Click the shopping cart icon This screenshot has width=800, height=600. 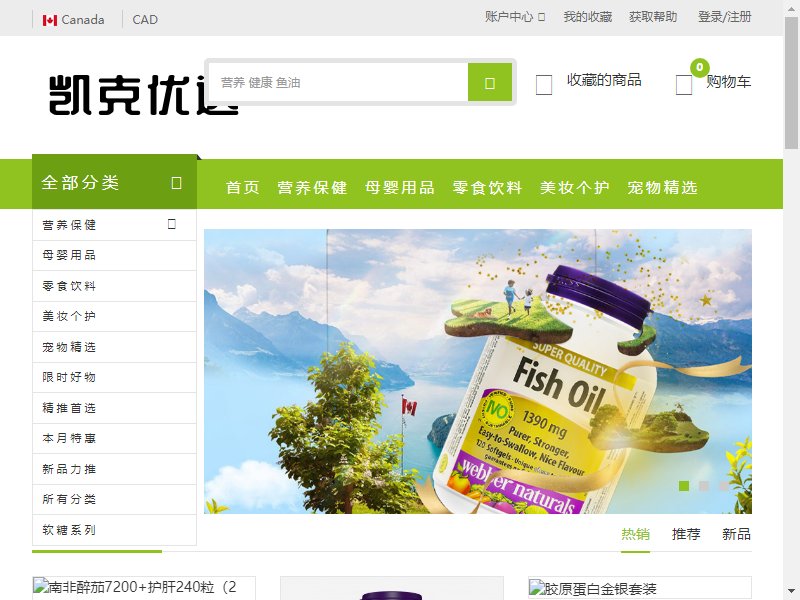[684, 85]
